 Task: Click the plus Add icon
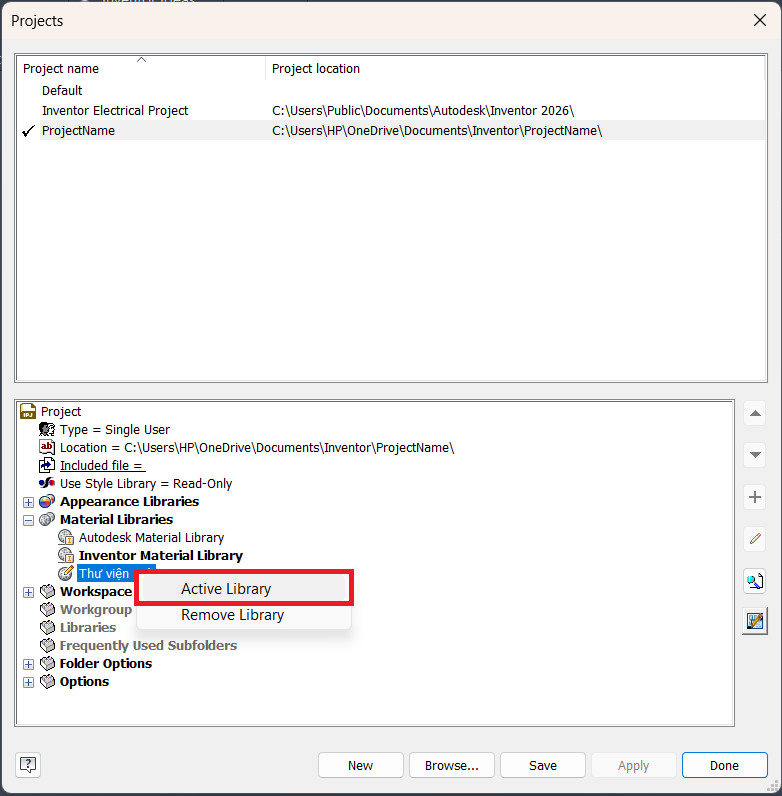[x=755, y=497]
